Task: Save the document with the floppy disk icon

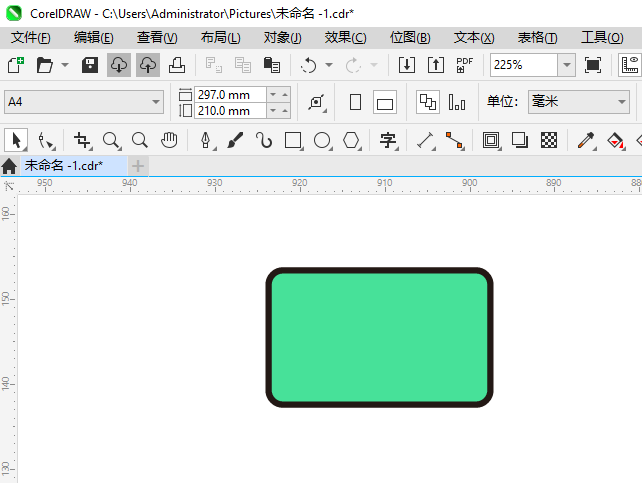Action: pyautogui.click(x=90, y=65)
